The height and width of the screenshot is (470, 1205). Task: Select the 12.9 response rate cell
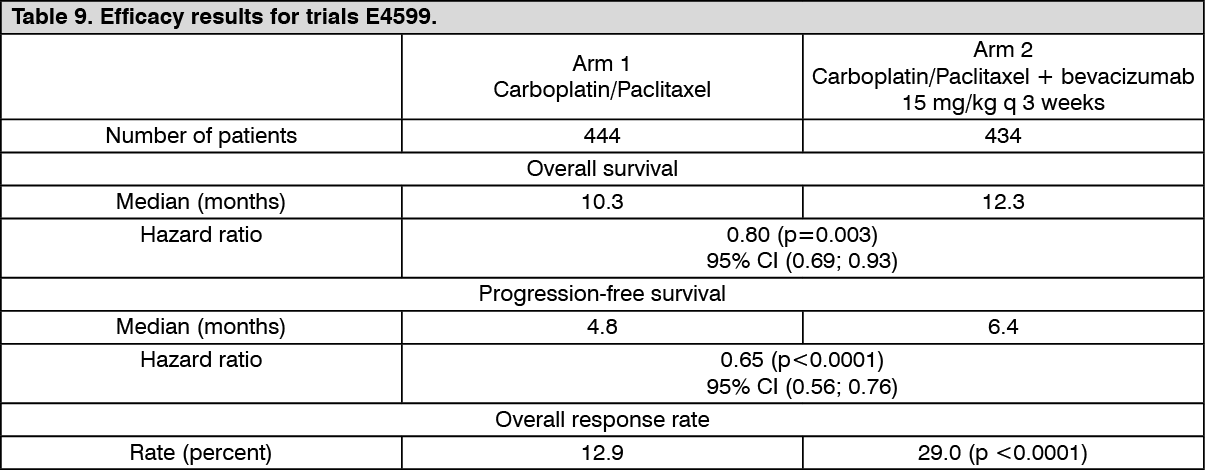coord(602,453)
